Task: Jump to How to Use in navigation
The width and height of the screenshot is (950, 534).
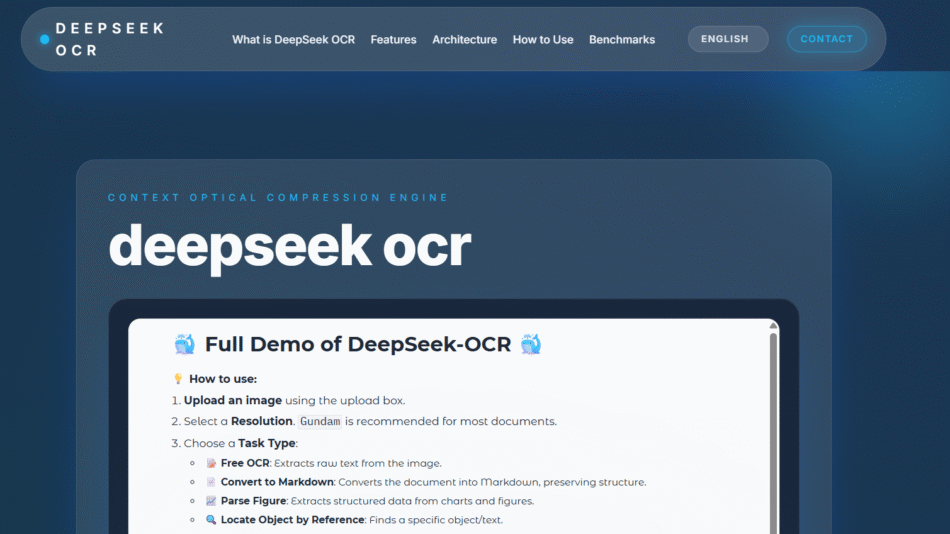Action: [x=543, y=40]
